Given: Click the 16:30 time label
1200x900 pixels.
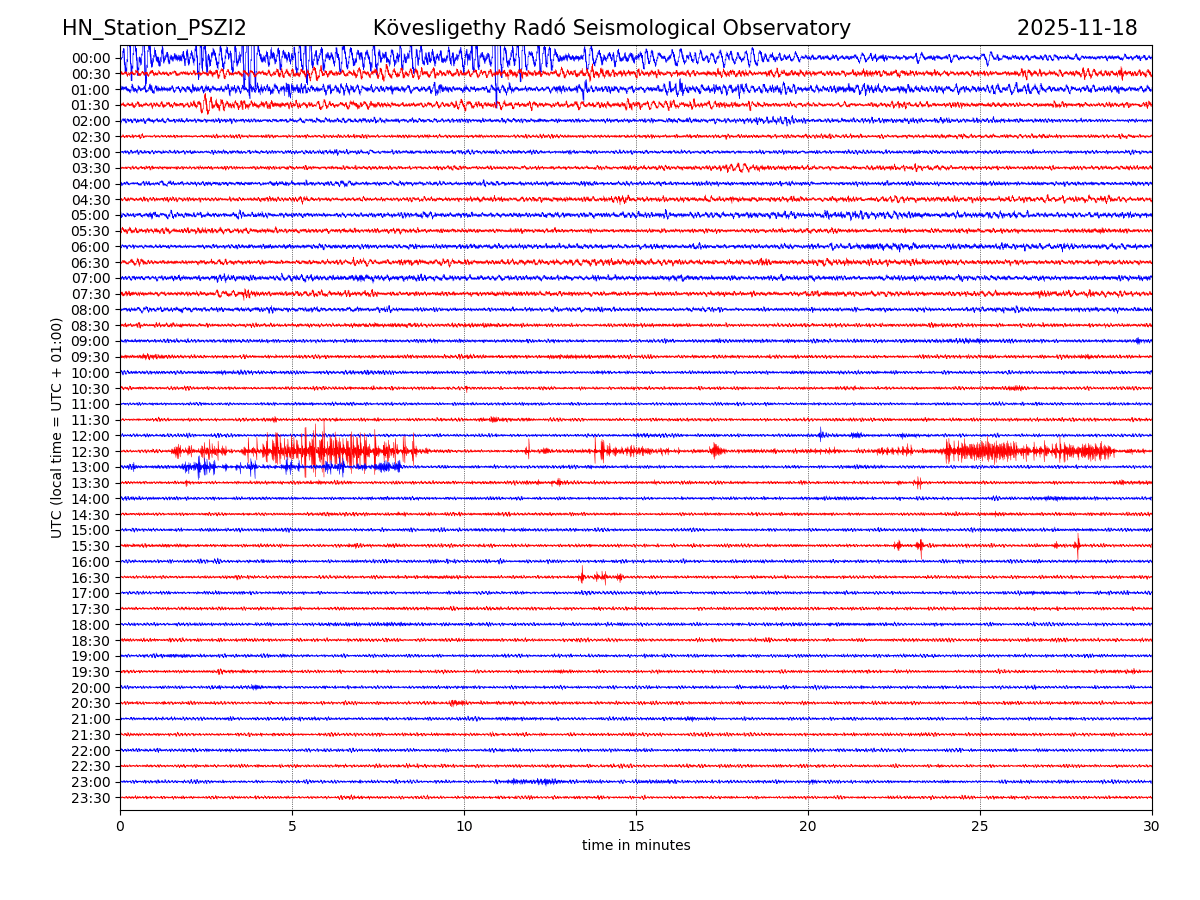Looking at the screenshot, I should tap(91, 578).
